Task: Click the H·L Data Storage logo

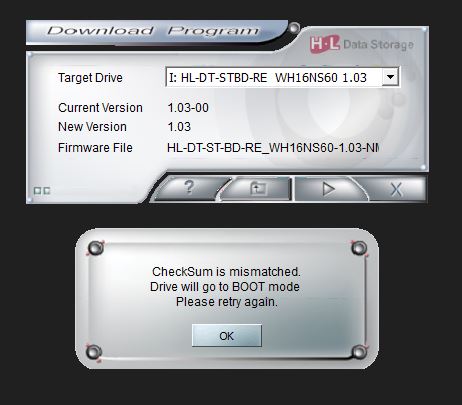Action: click(362, 44)
